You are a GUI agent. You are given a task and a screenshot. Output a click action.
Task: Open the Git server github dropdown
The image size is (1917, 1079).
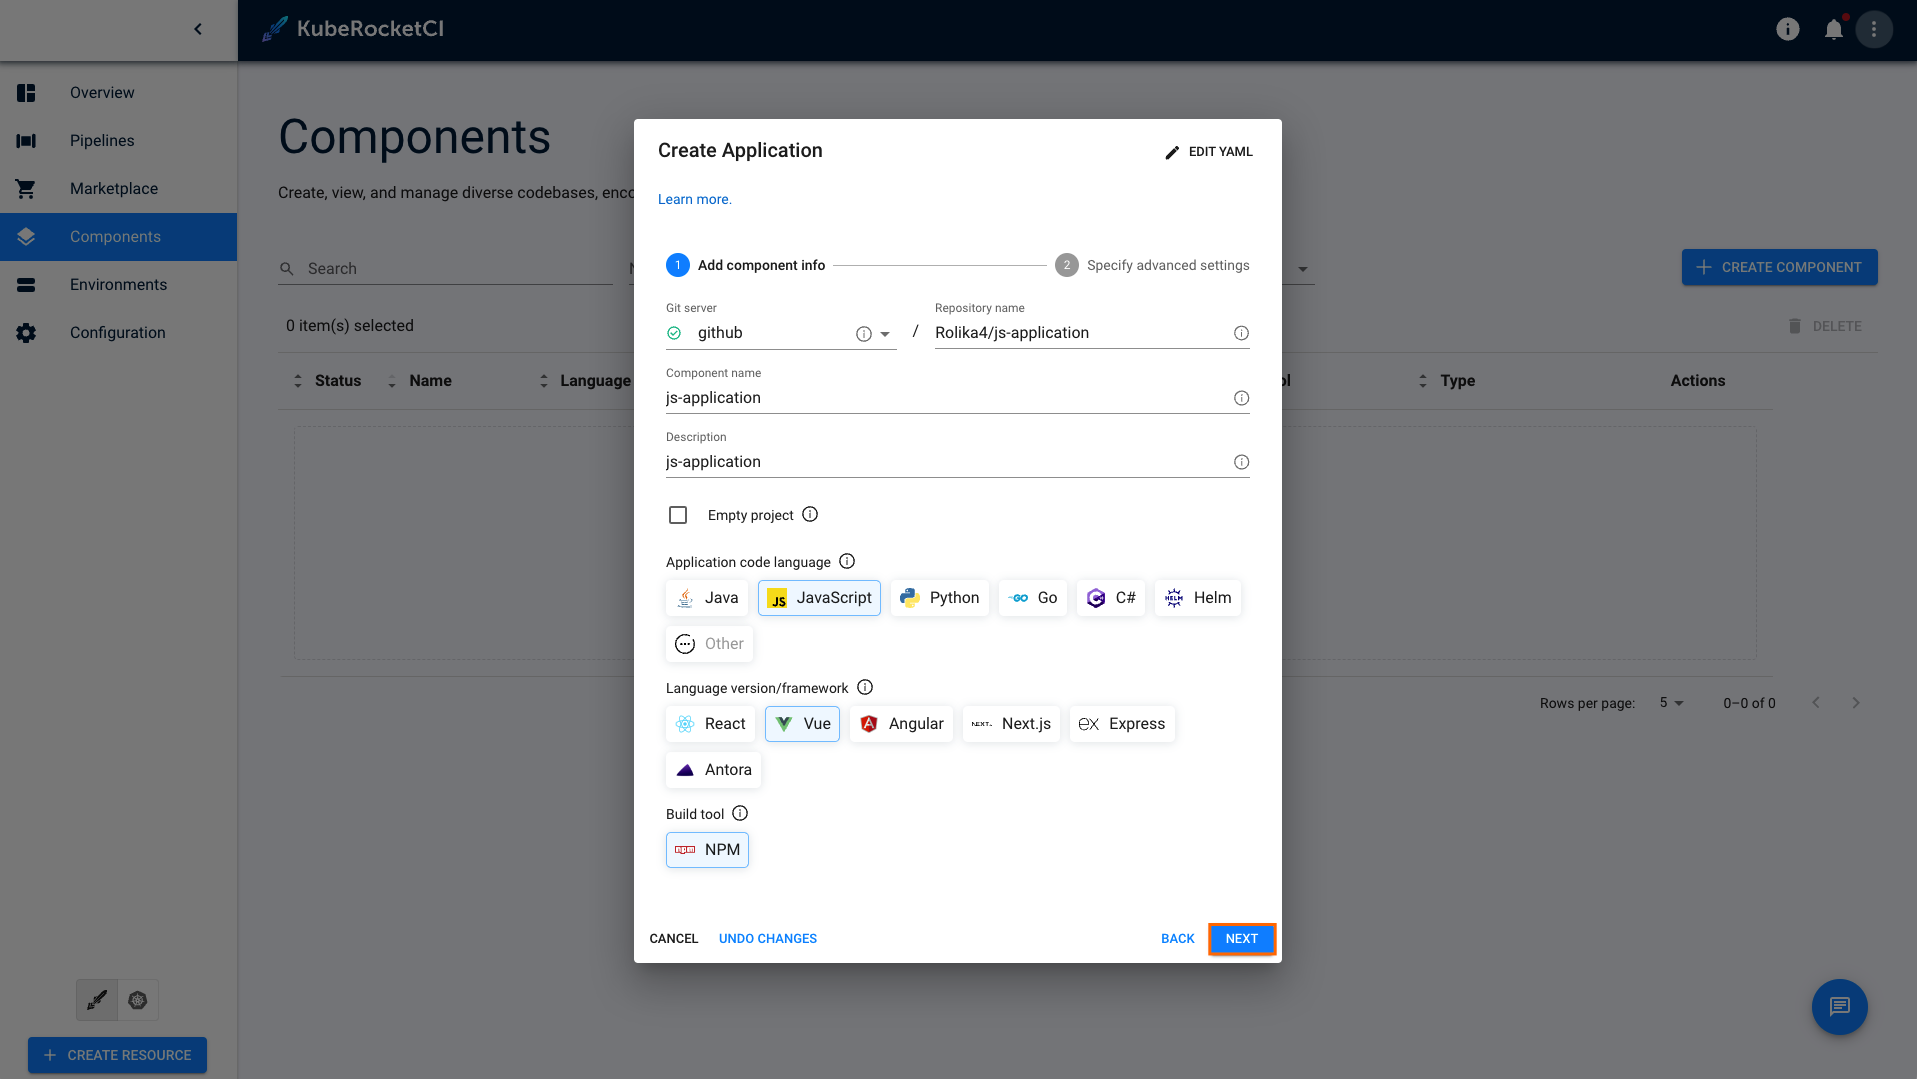point(781,333)
